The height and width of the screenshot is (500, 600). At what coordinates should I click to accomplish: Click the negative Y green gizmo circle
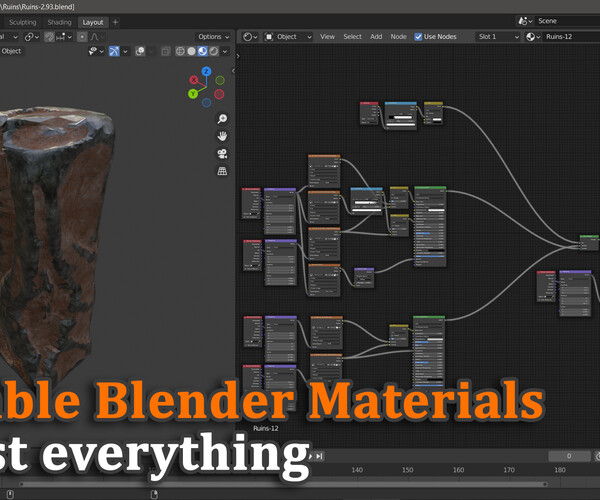220,80
